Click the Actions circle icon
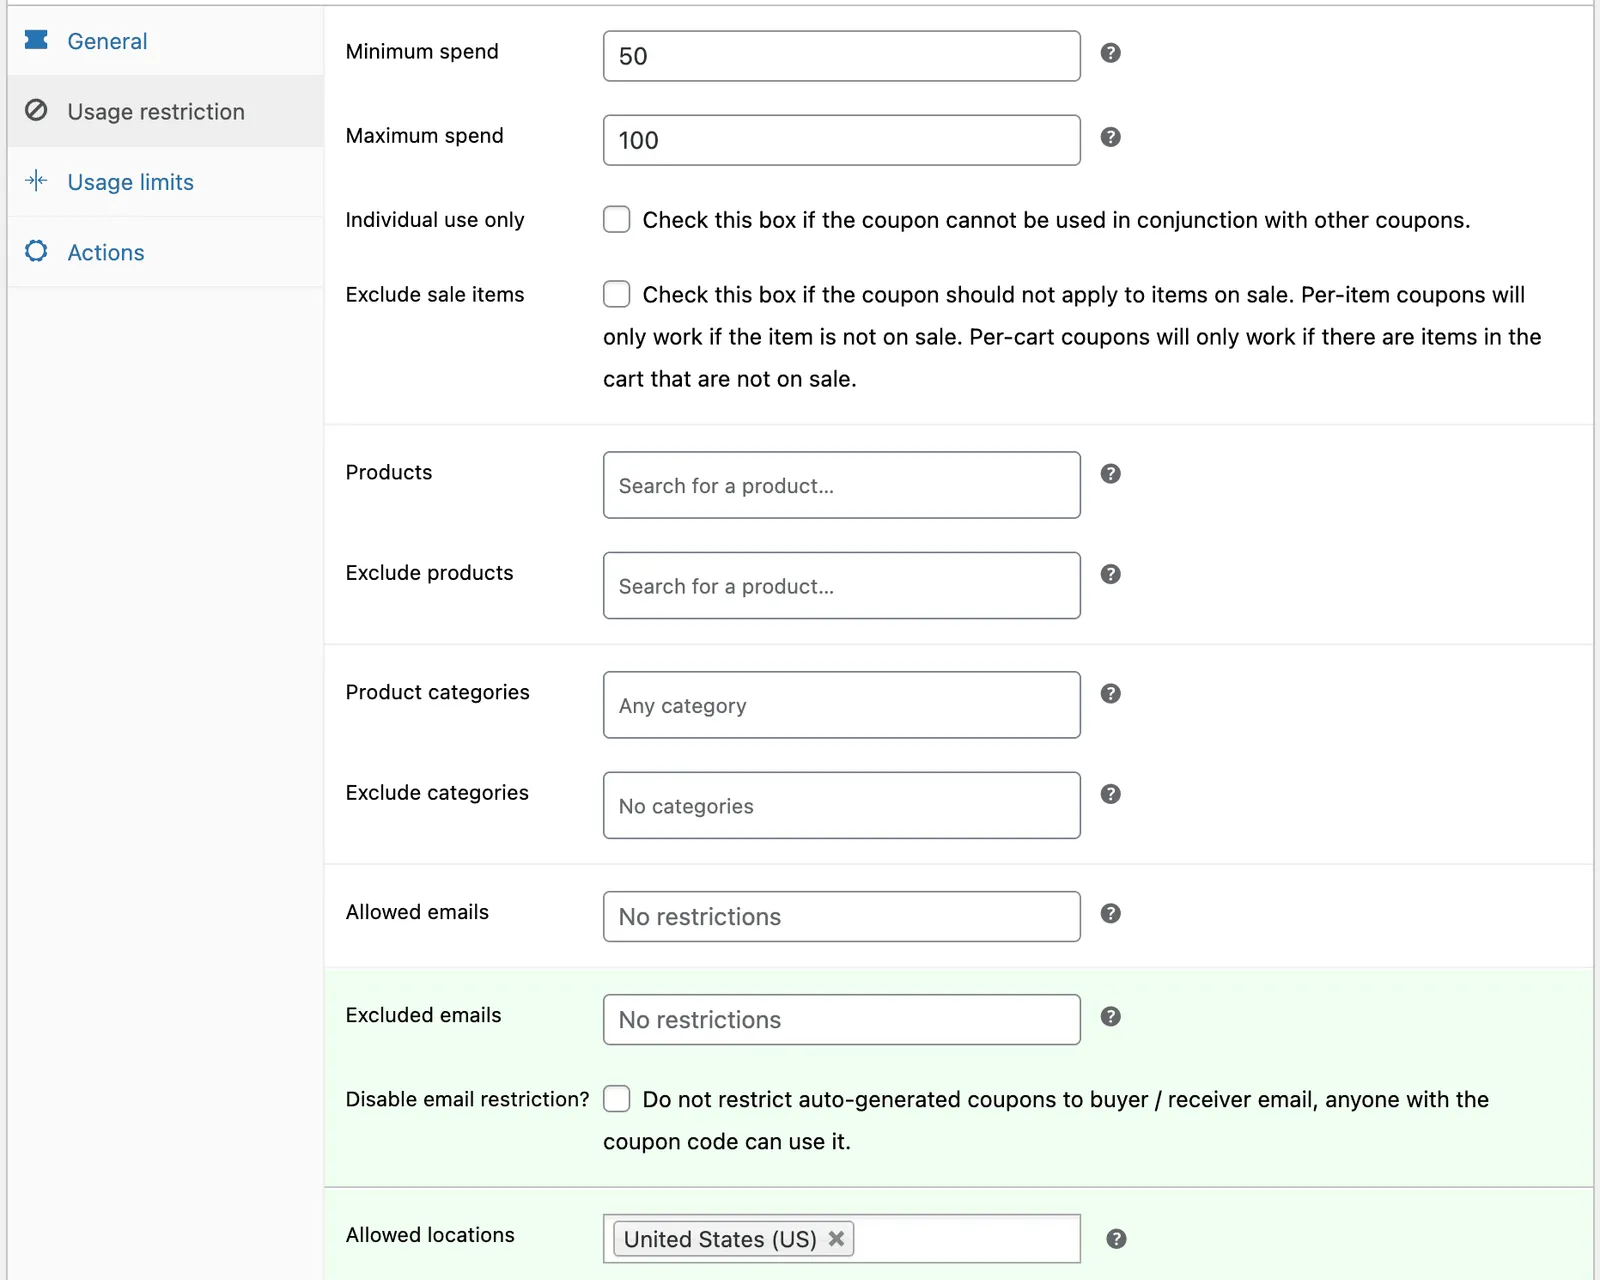Image resolution: width=1600 pixels, height=1280 pixels. click(36, 251)
